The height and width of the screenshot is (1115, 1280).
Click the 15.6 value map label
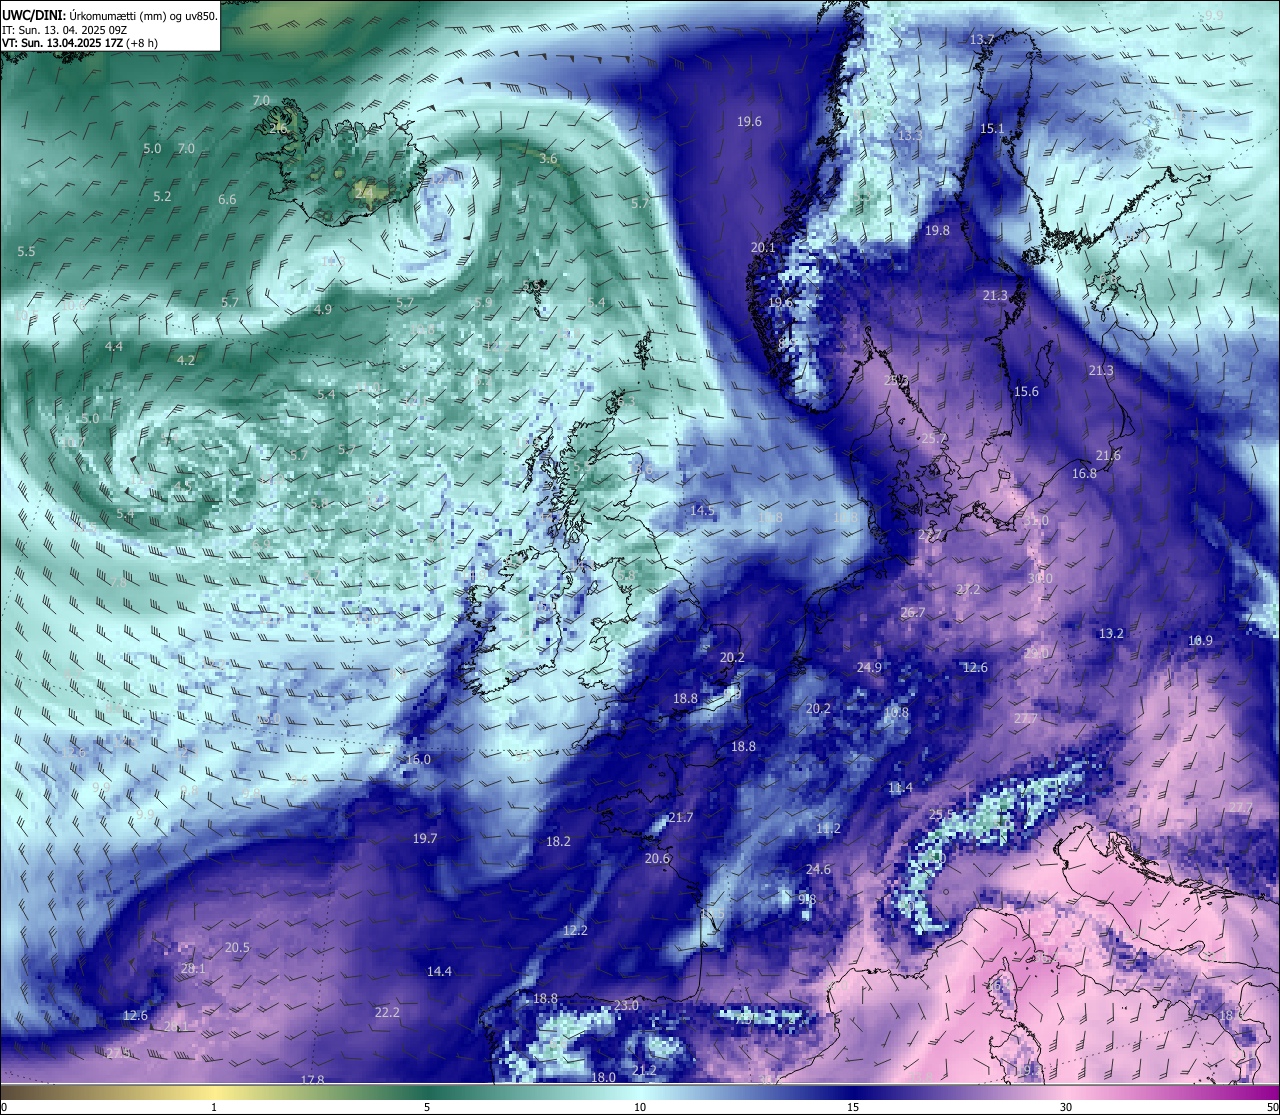click(1026, 392)
